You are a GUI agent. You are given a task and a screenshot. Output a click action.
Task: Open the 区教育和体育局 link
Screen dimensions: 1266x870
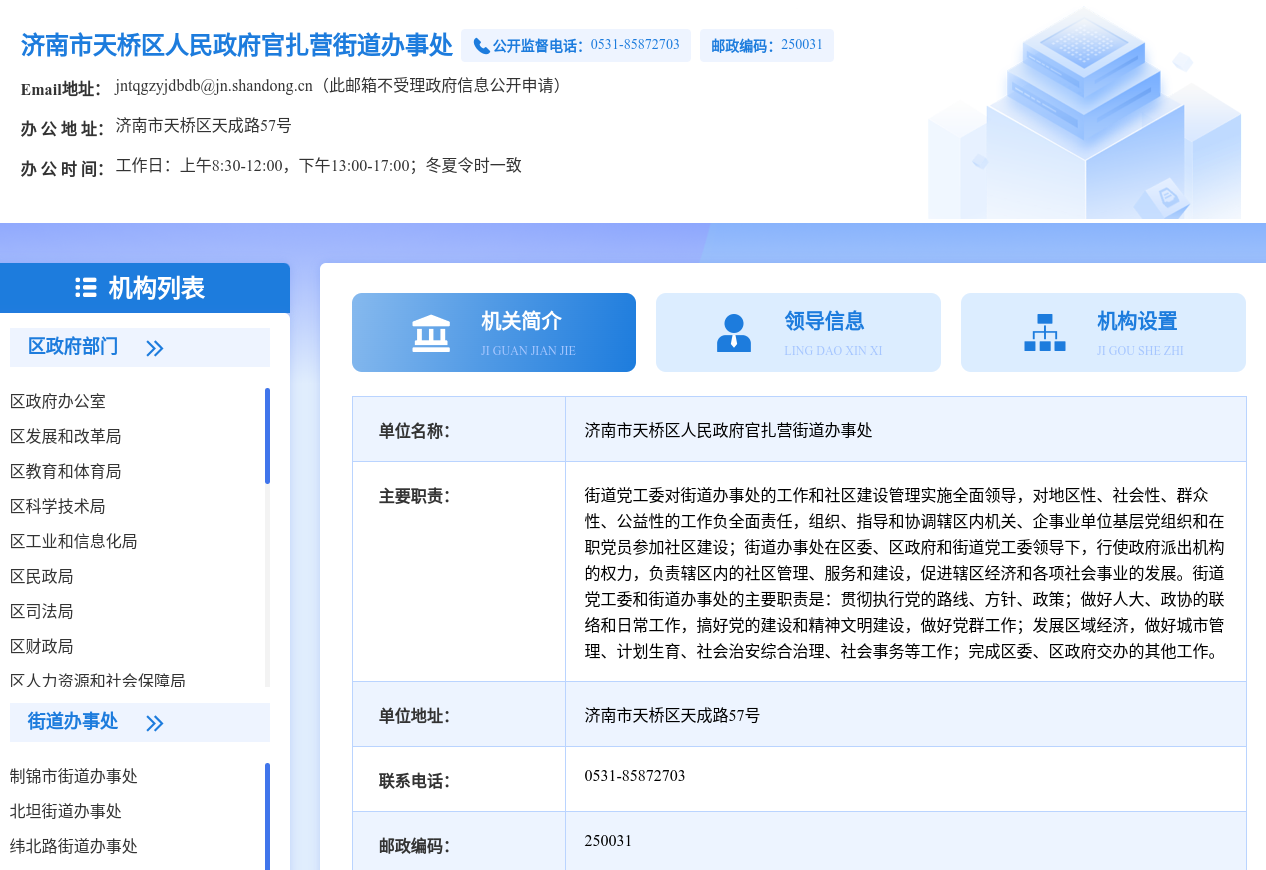tap(66, 471)
